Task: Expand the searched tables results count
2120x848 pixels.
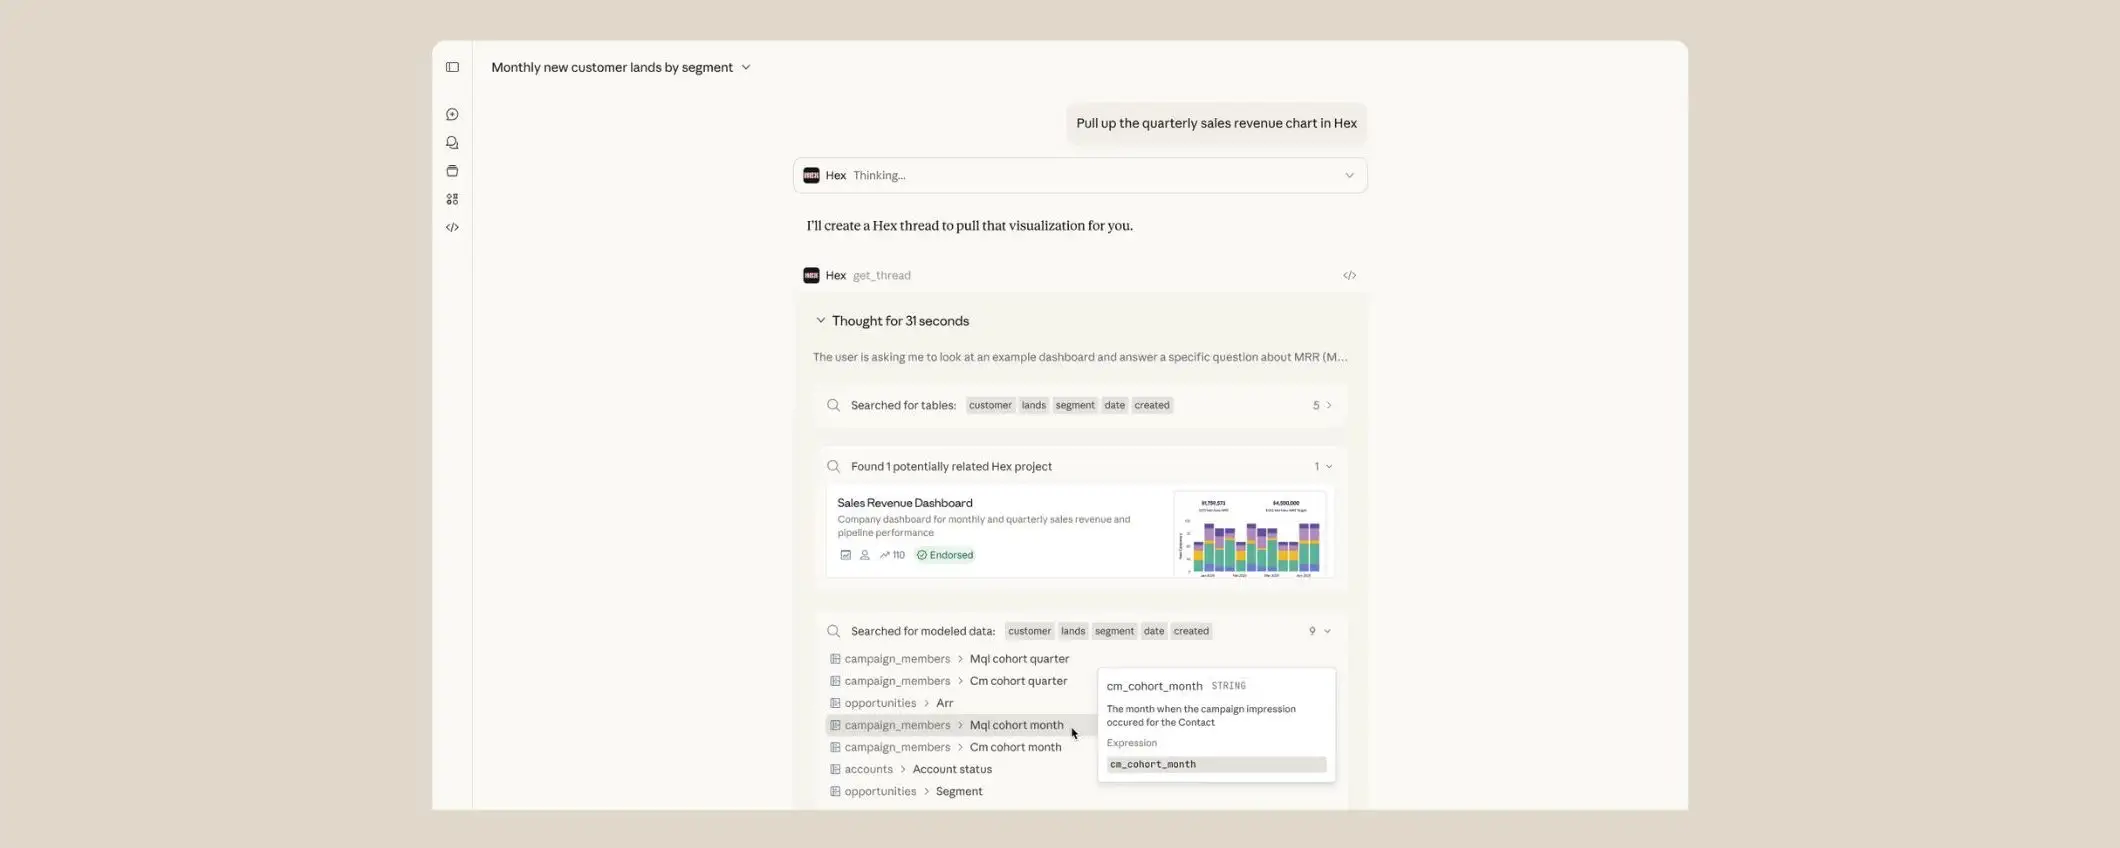Action: pos(1322,406)
